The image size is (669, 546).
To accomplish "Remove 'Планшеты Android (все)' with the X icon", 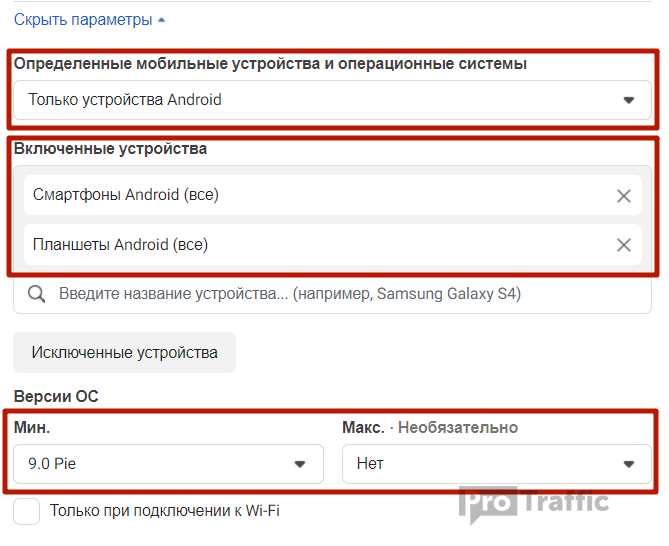I will 624,245.
